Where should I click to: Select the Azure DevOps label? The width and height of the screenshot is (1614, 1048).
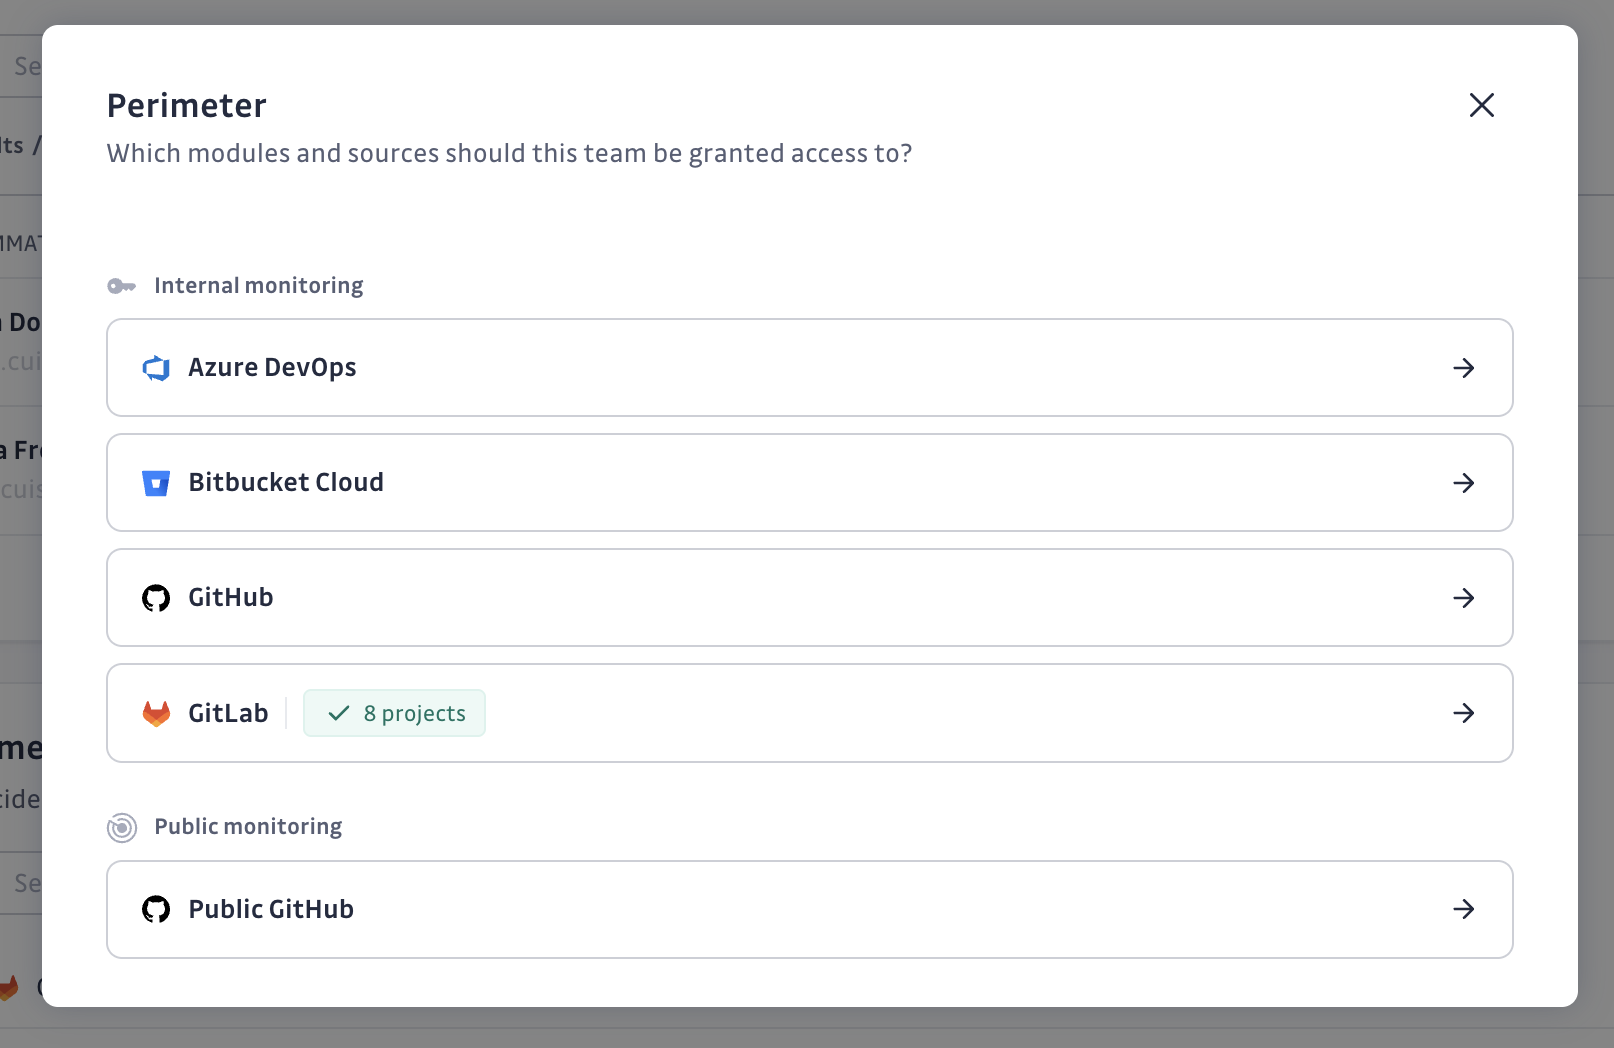272,368
